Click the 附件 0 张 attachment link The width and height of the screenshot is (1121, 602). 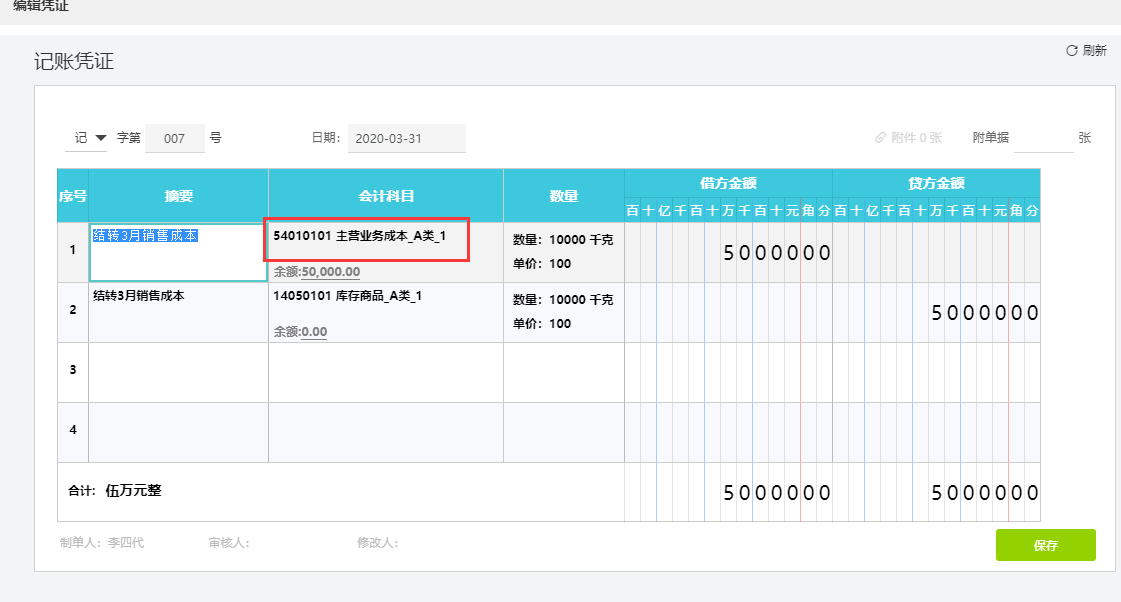coord(909,137)
